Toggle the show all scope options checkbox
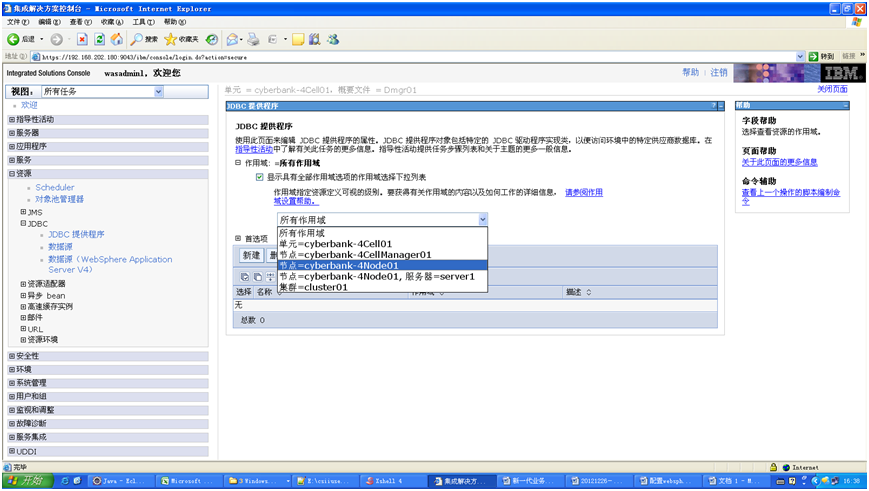This screenshot has height=491, width=869. [x=259, y=177]
